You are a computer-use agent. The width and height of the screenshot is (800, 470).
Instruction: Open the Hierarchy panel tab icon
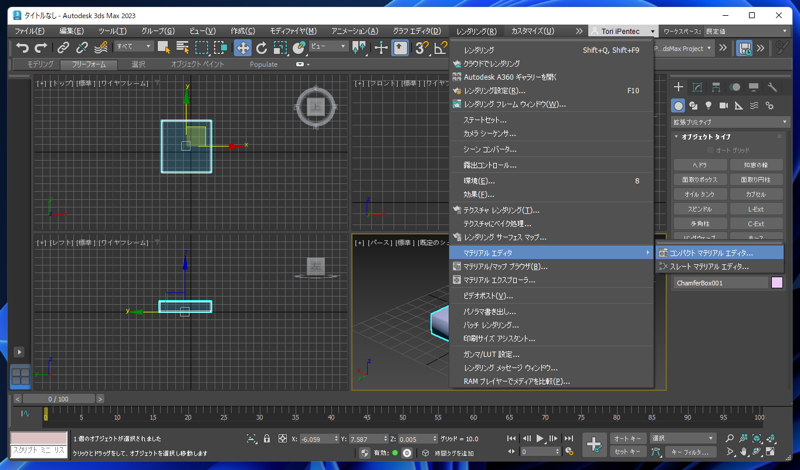pyautogui.click(x=716, y=87)
